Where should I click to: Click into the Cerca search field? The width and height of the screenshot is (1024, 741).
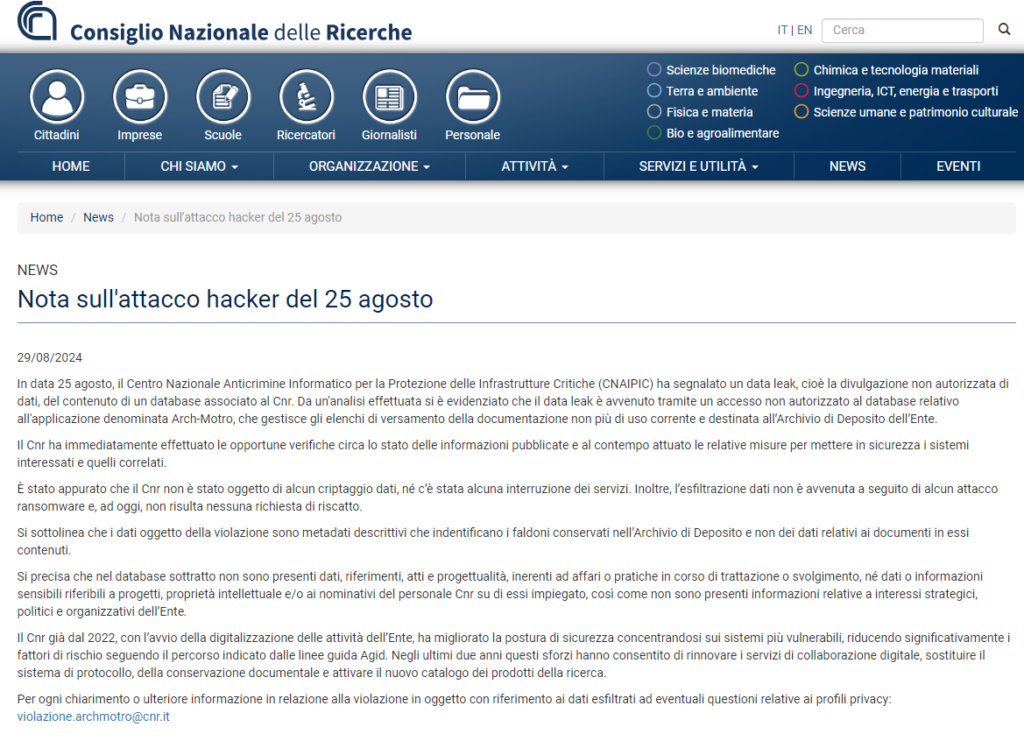click(x=900, y=30)
